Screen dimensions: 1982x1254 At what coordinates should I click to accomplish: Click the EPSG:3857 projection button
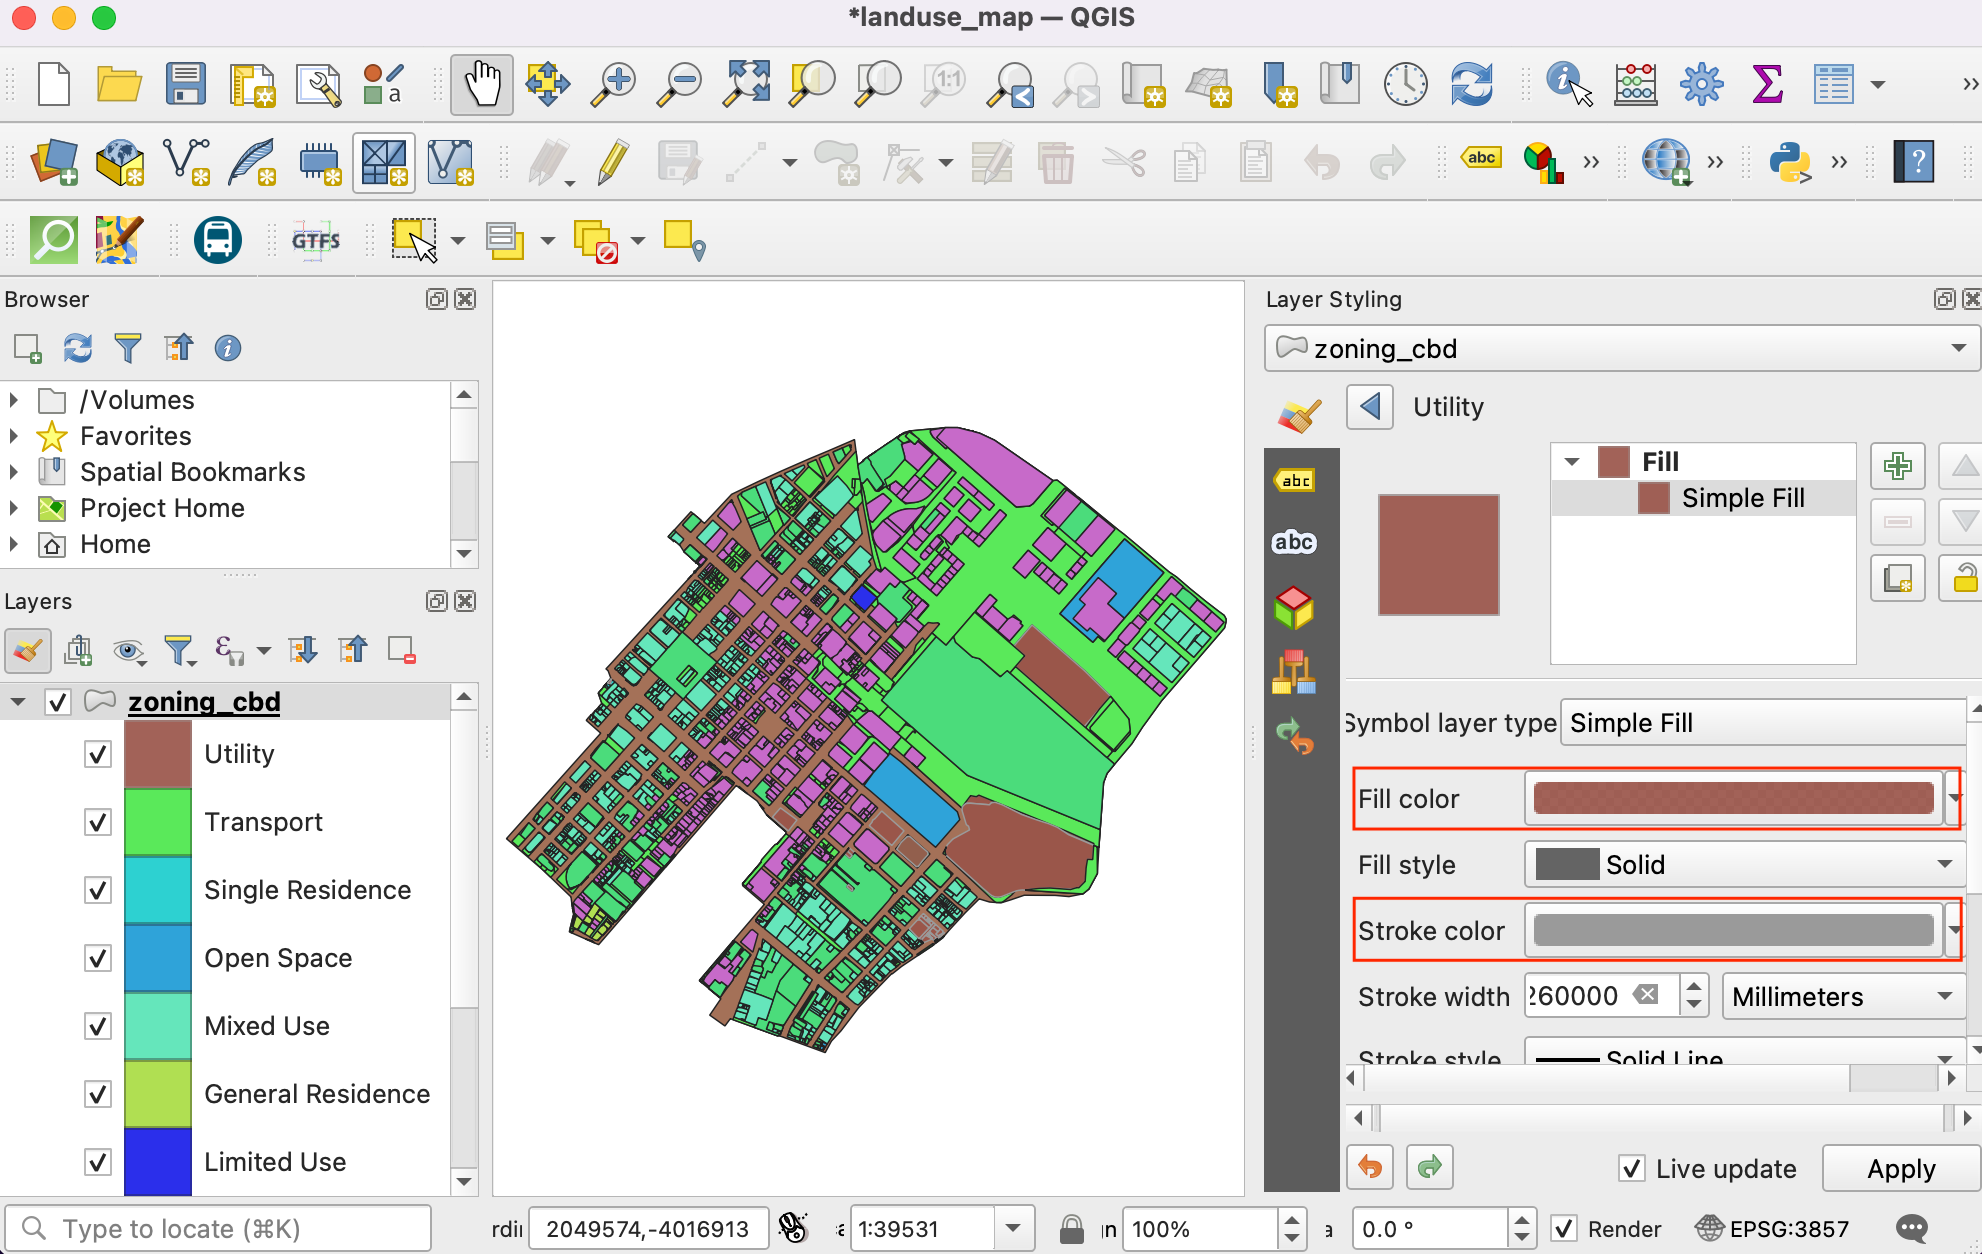pyautogui.click(x=1774, y=1228)
